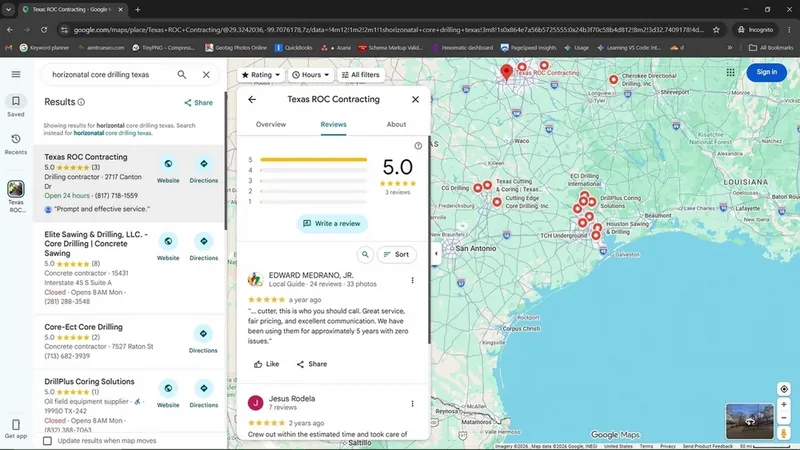
Task: Open Recents in the sidebar
Action: (x=16, y=144)
